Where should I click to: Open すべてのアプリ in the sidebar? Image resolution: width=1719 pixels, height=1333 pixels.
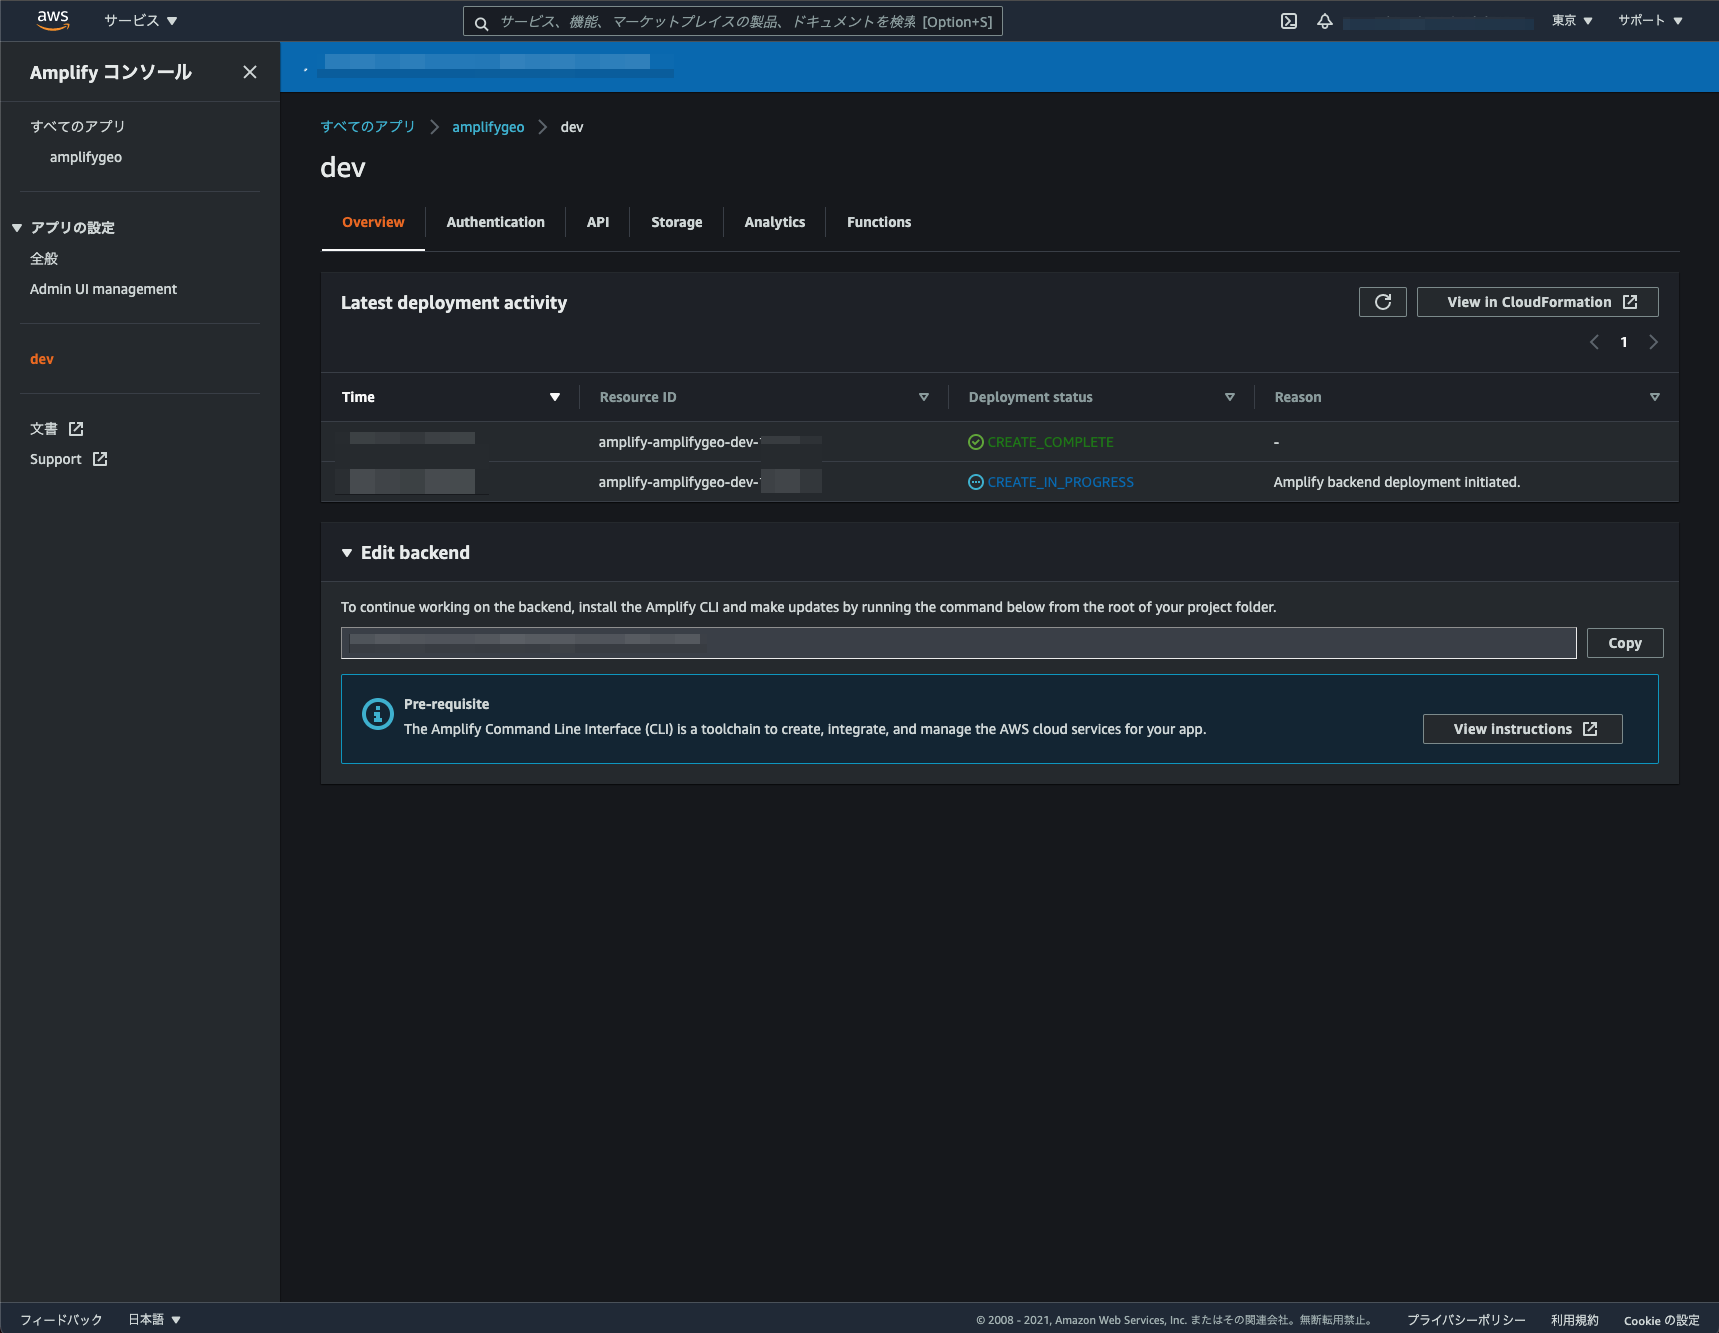[78, 126]
